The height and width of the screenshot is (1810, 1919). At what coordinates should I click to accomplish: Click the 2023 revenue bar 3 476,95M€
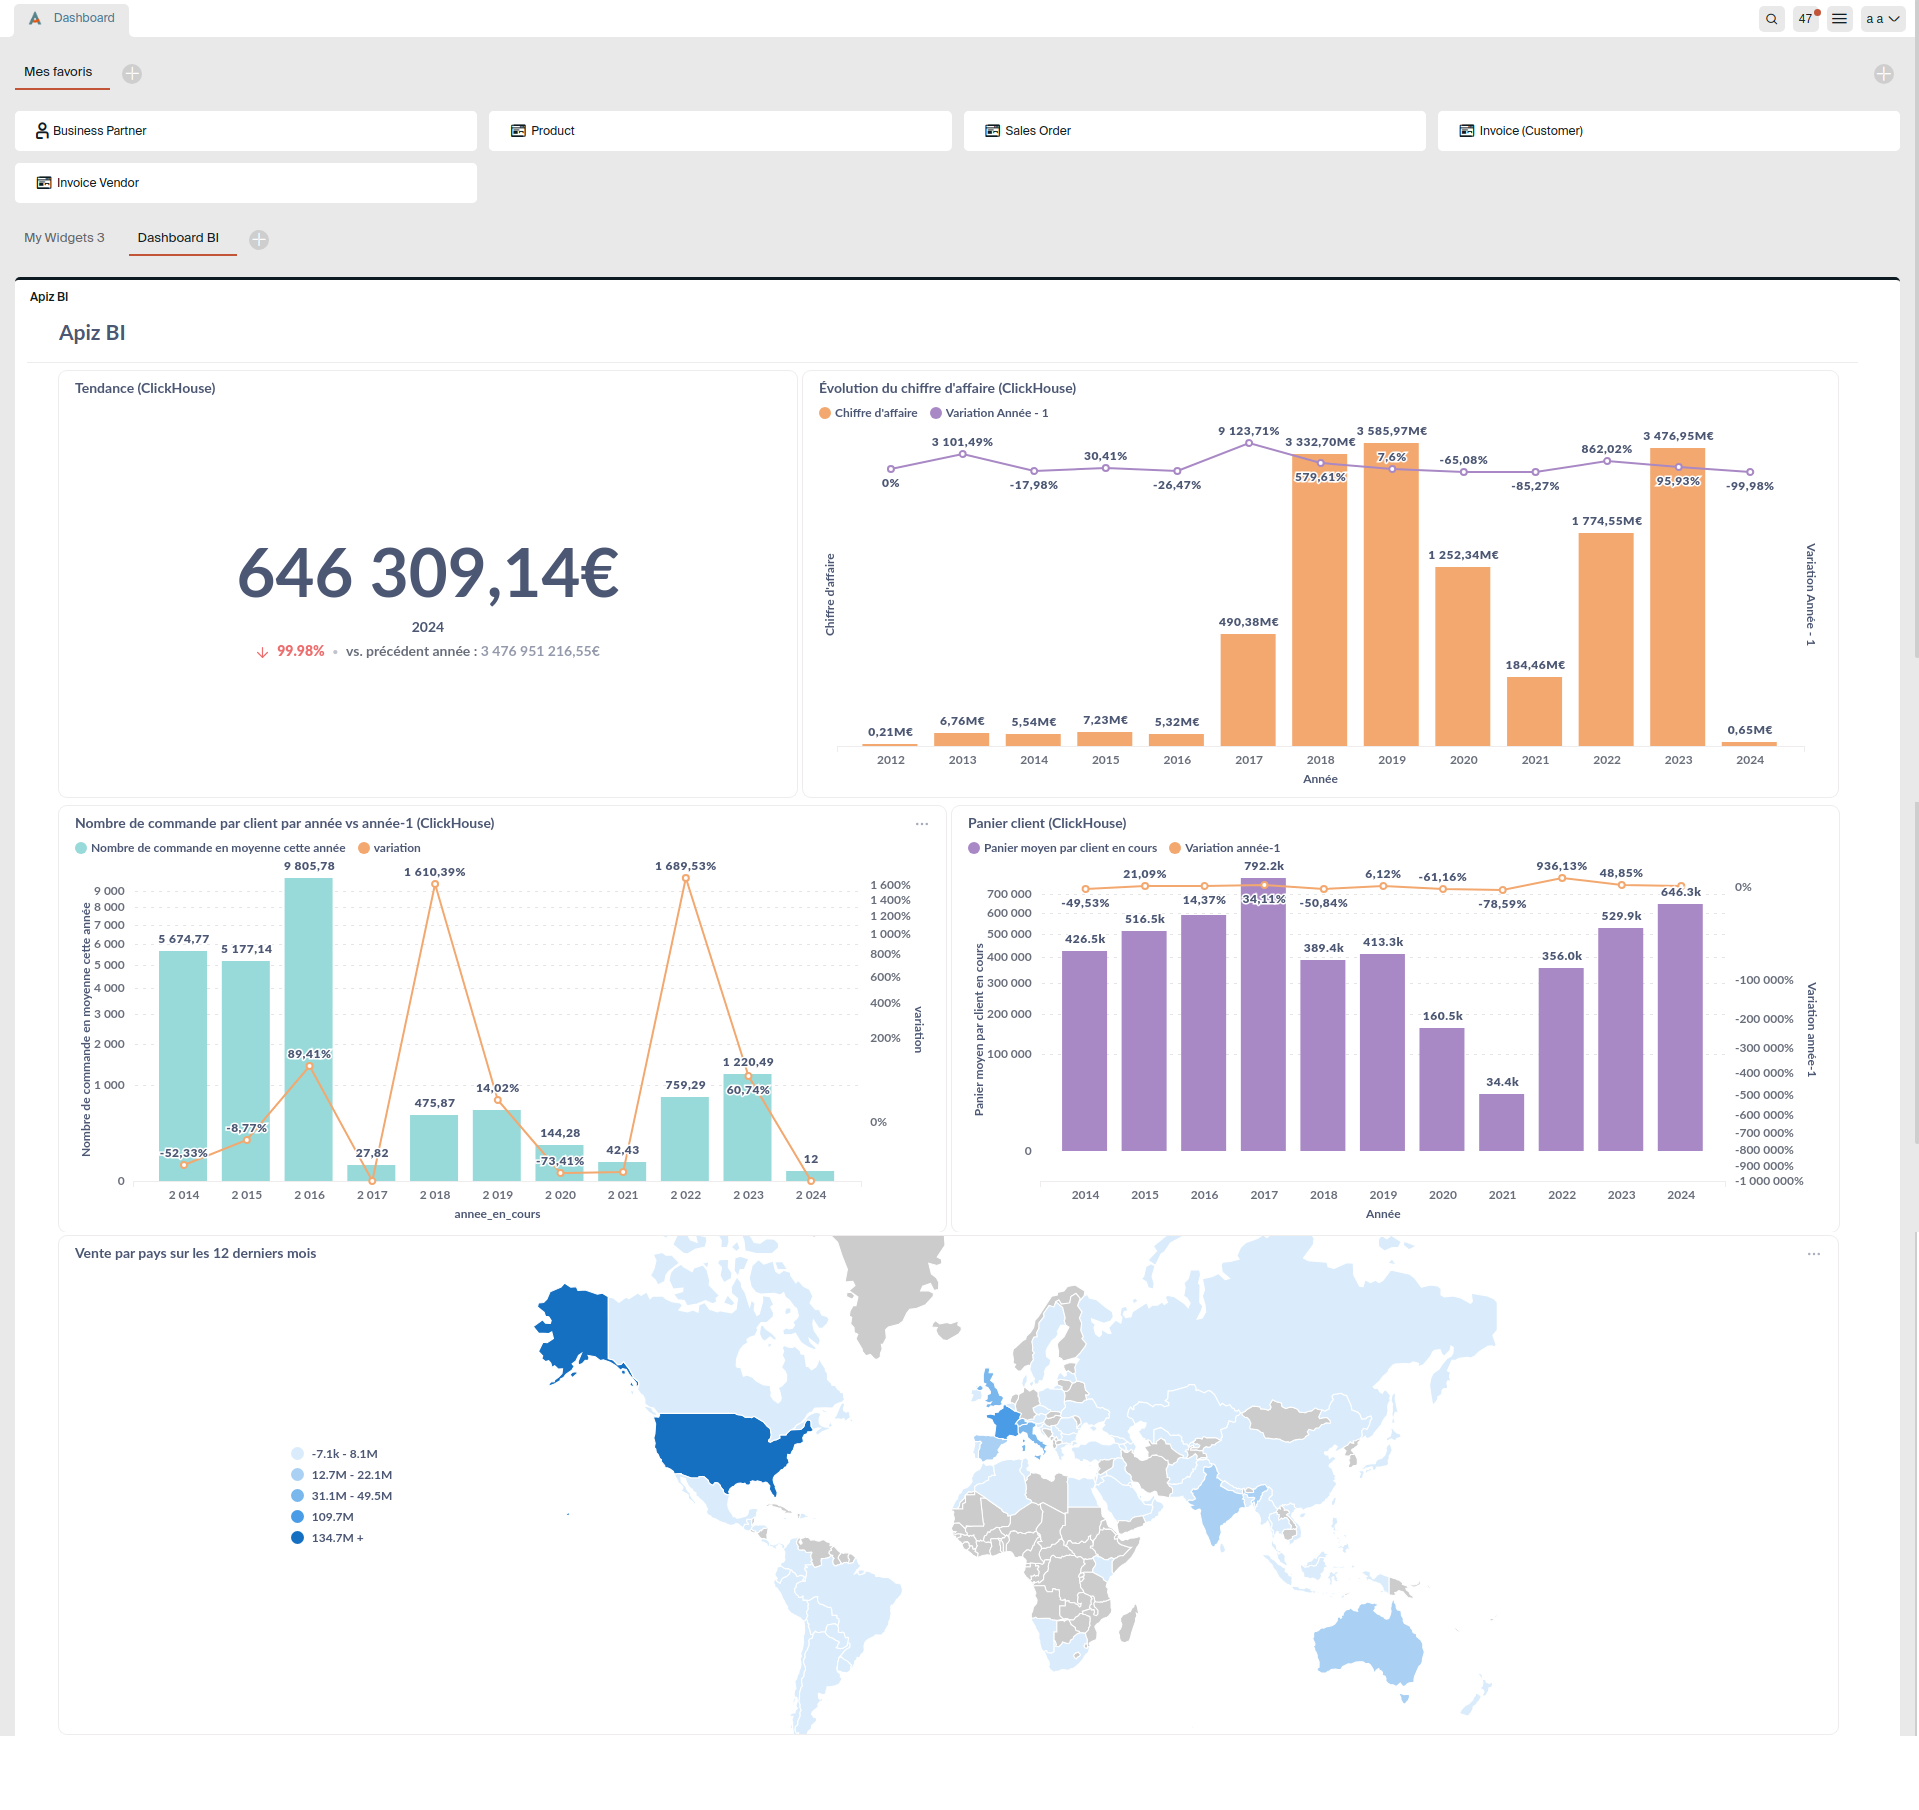(1678, 597)
